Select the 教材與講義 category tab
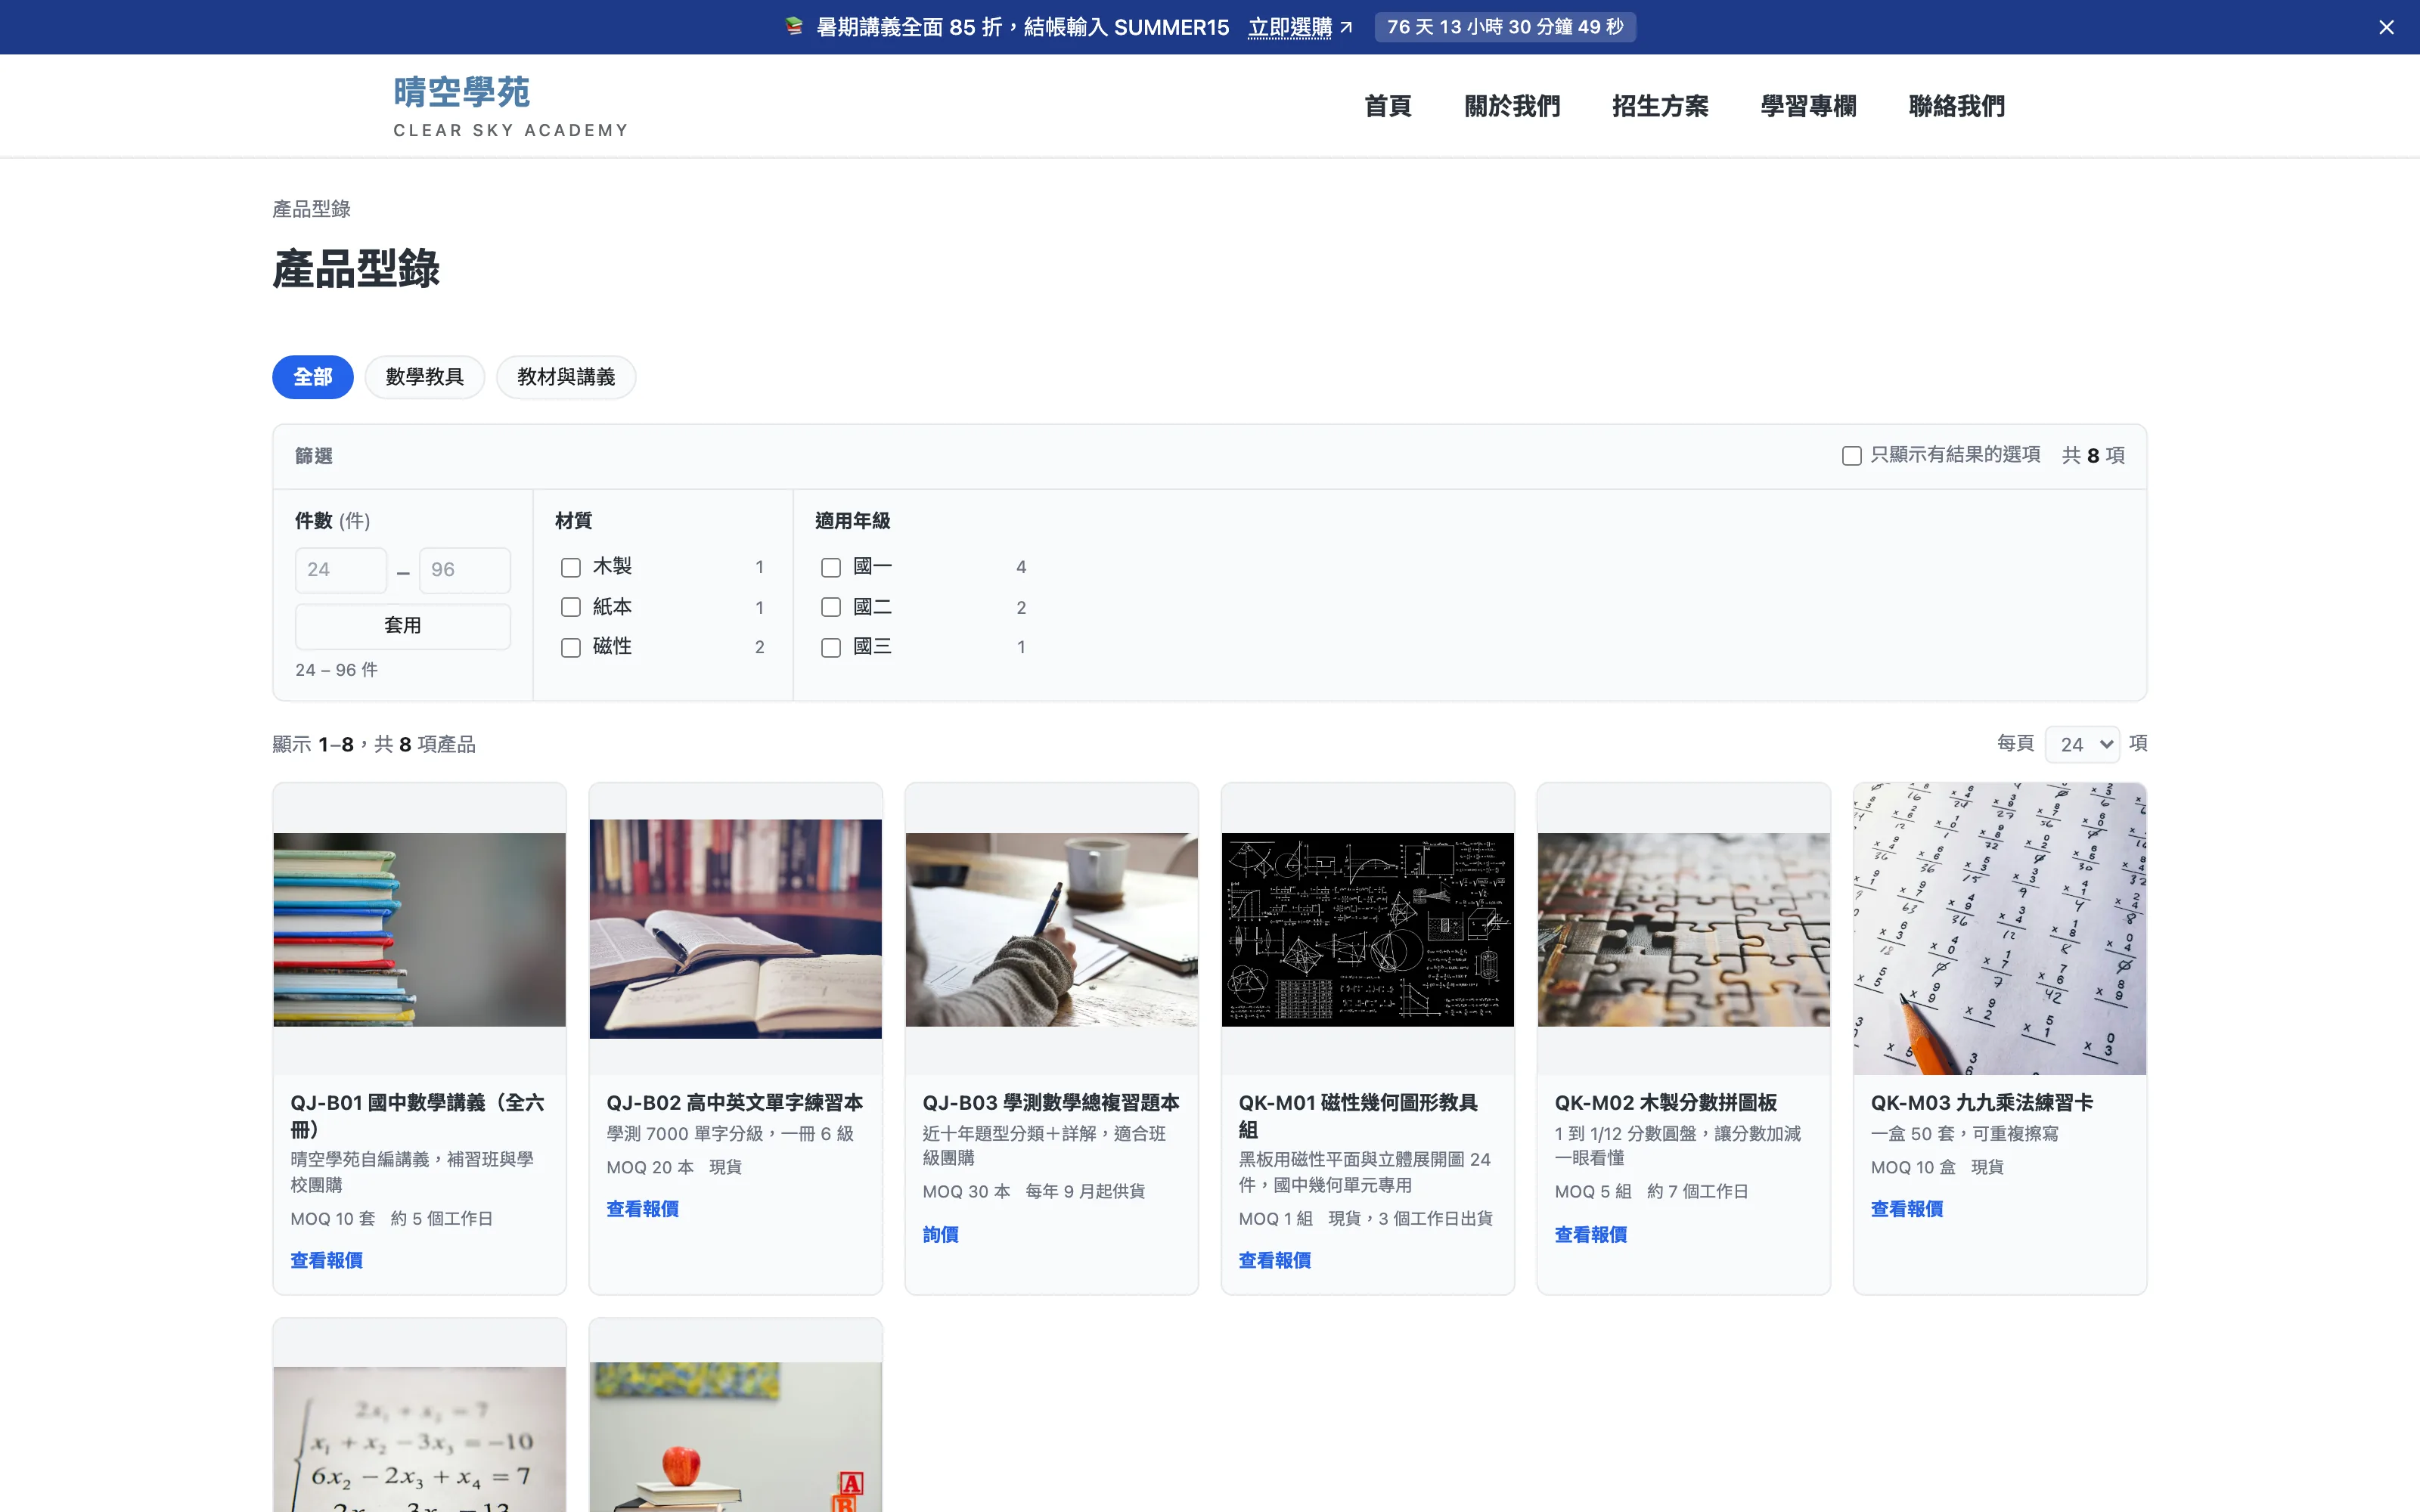The width and height of the screenshot is (2420, 1512). point(566,377)
